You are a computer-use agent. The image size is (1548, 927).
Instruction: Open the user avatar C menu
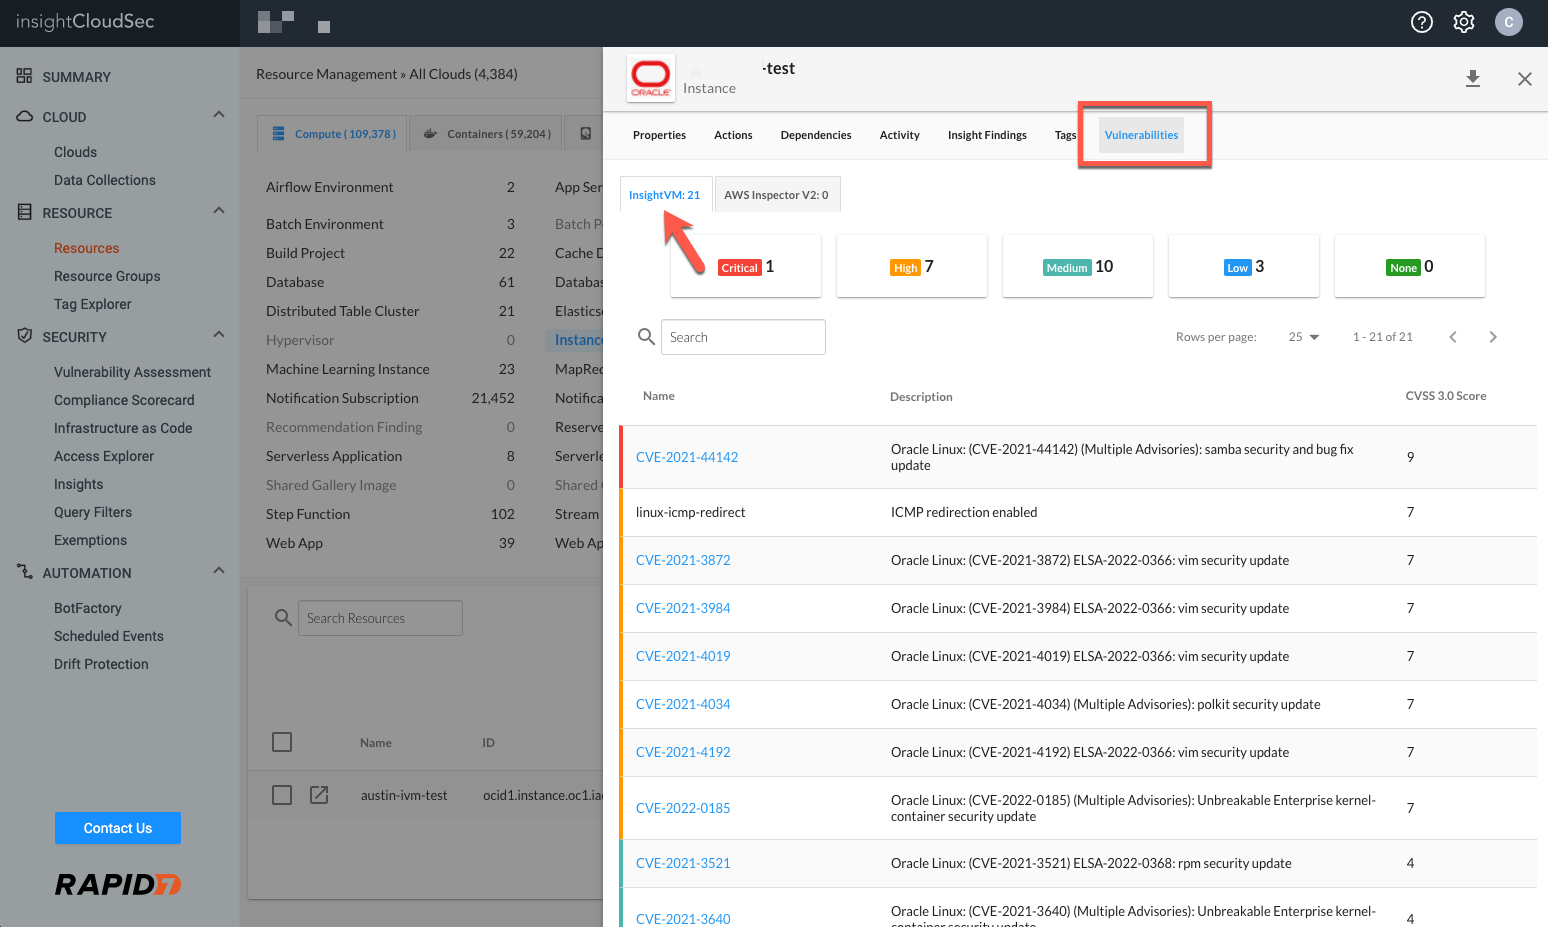coord(1508,22)
